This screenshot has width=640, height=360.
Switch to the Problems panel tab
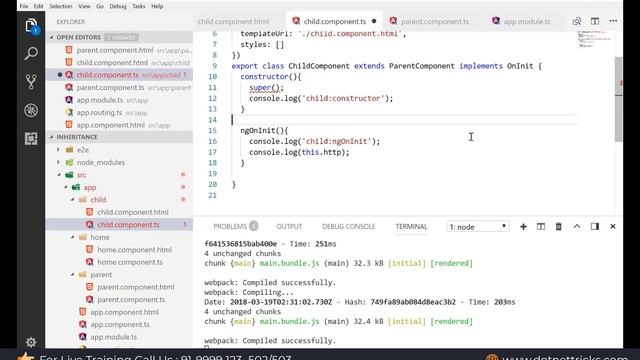tap(236, 227)
